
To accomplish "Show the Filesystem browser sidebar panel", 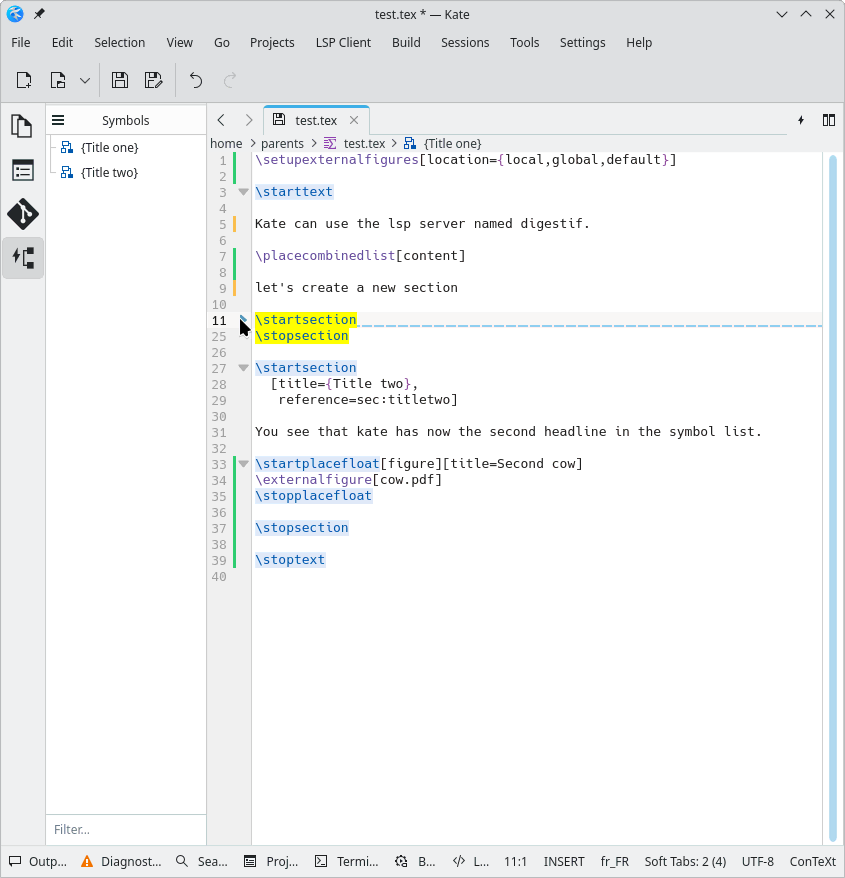I will [x=22, y=170].
